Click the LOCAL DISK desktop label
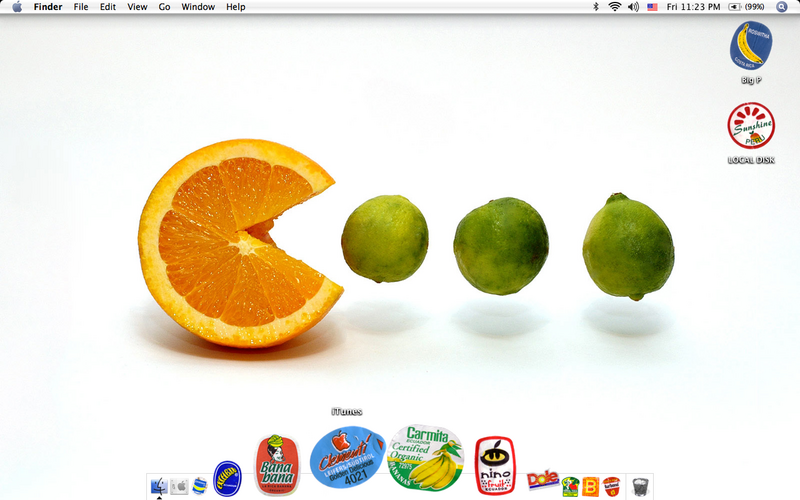800x500 pixels. tap(751, 160)
